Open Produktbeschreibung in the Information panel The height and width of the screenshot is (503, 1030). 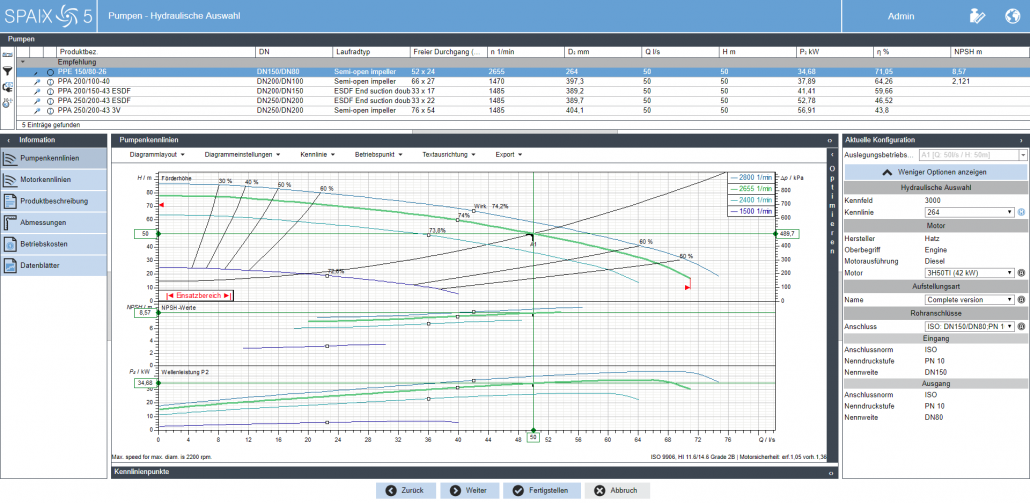[x=53, y=201]
